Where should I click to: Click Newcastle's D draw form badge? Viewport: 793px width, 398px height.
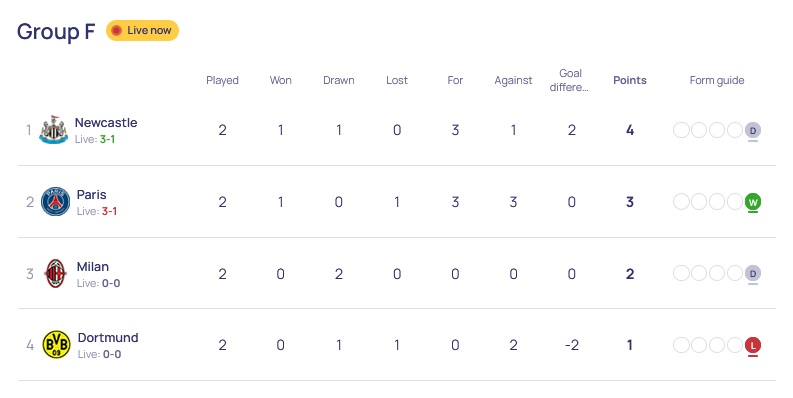click(x=753, y=130)
